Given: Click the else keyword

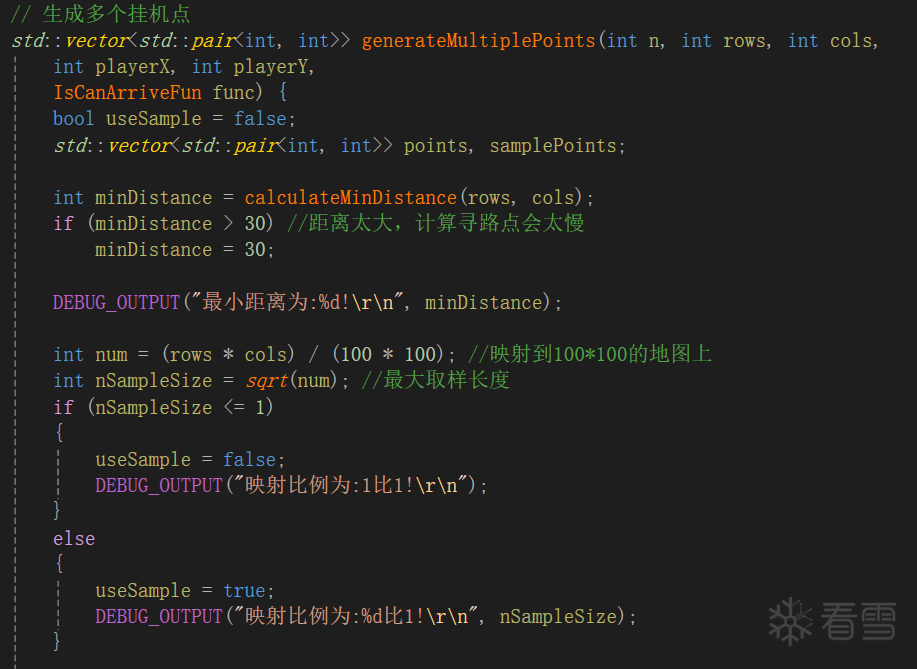Looking at the screenshot, I should coord(74,538).
